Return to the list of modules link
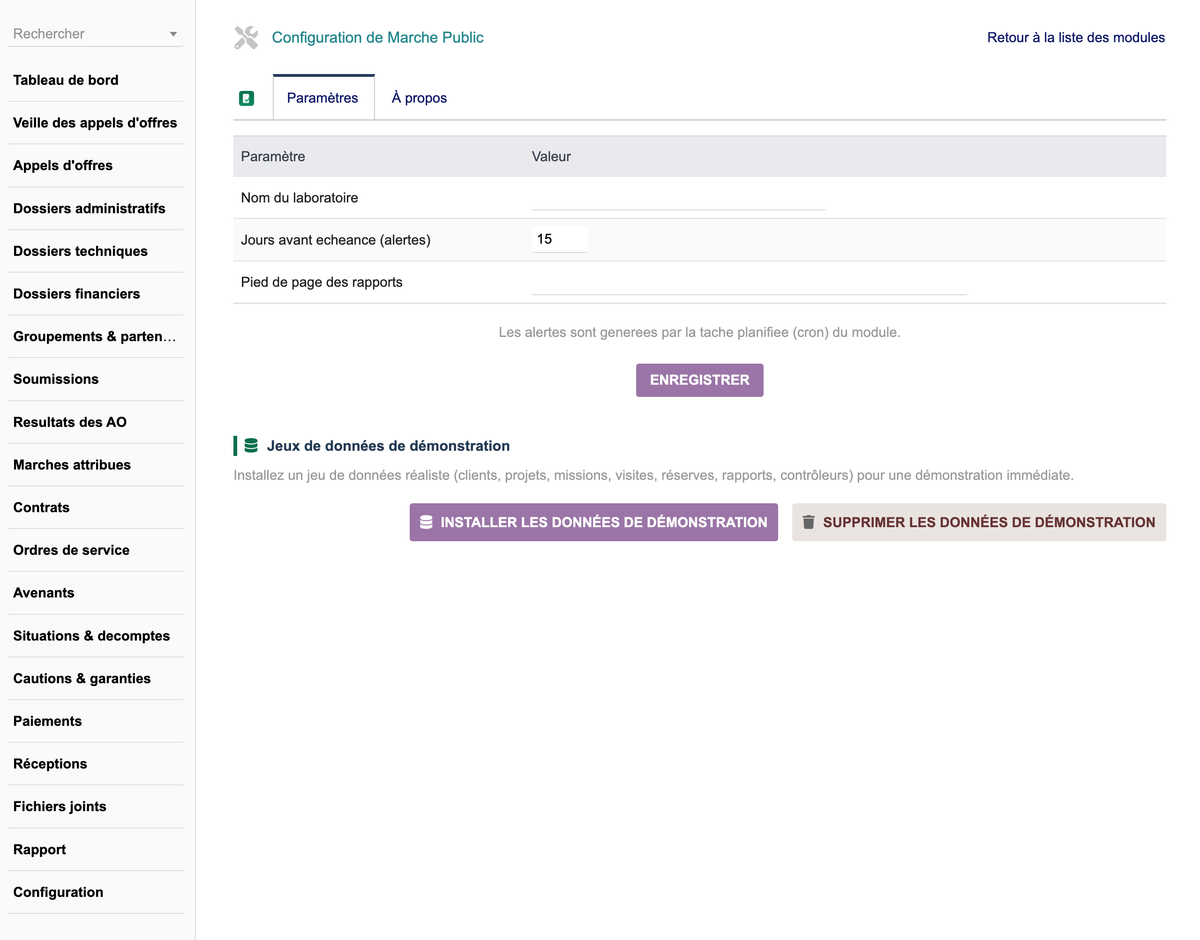This screenshot has width=1200, height=940. point(1076,38)
